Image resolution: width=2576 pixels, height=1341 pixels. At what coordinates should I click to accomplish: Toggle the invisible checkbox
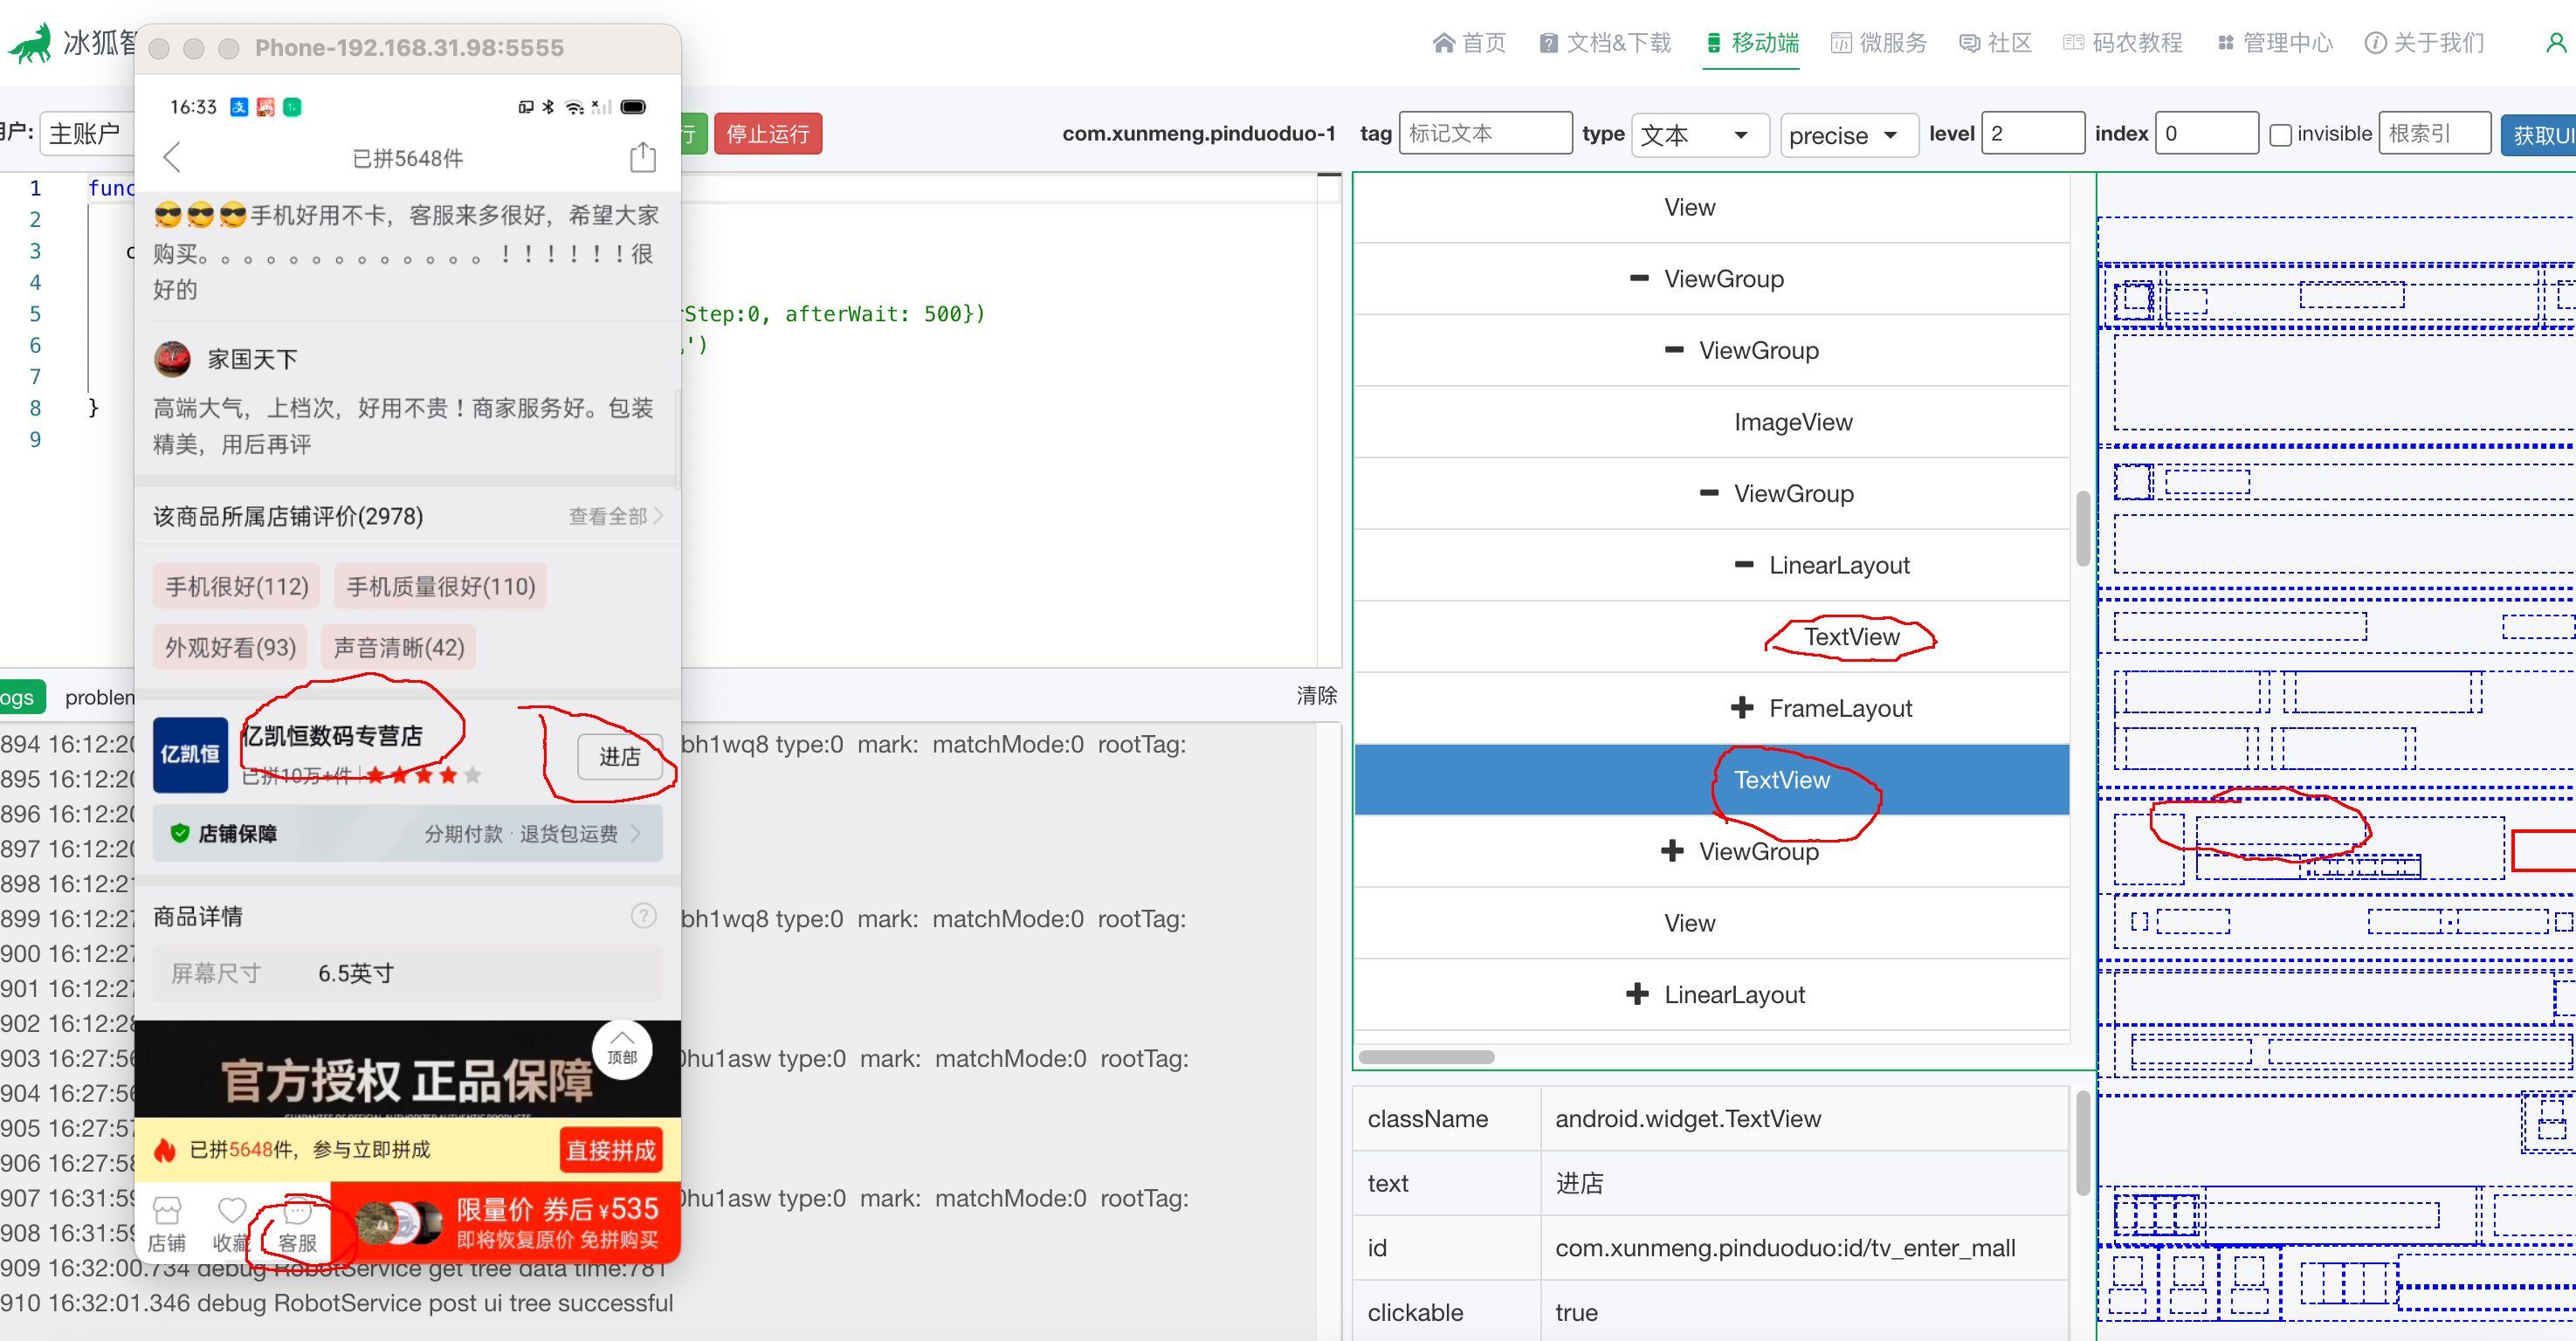point(2281,134)
